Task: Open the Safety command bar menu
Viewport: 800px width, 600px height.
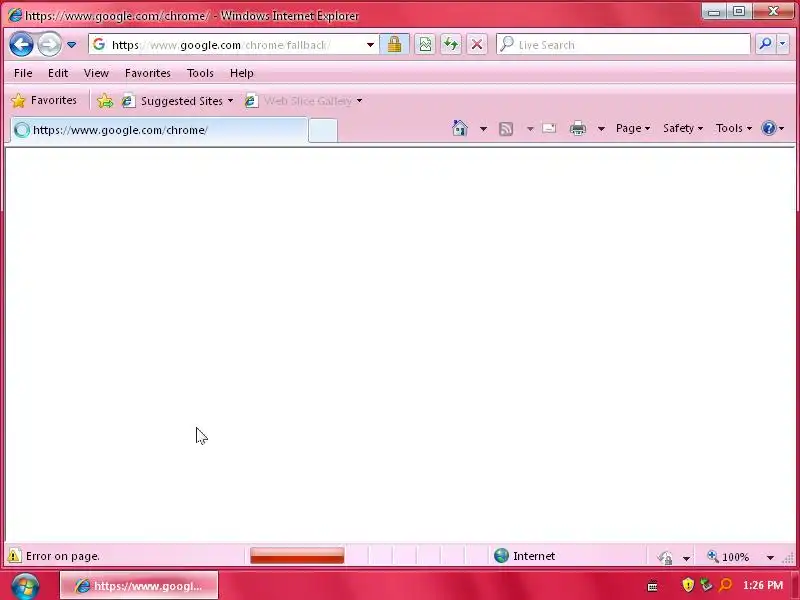Action: coord(683,128)
